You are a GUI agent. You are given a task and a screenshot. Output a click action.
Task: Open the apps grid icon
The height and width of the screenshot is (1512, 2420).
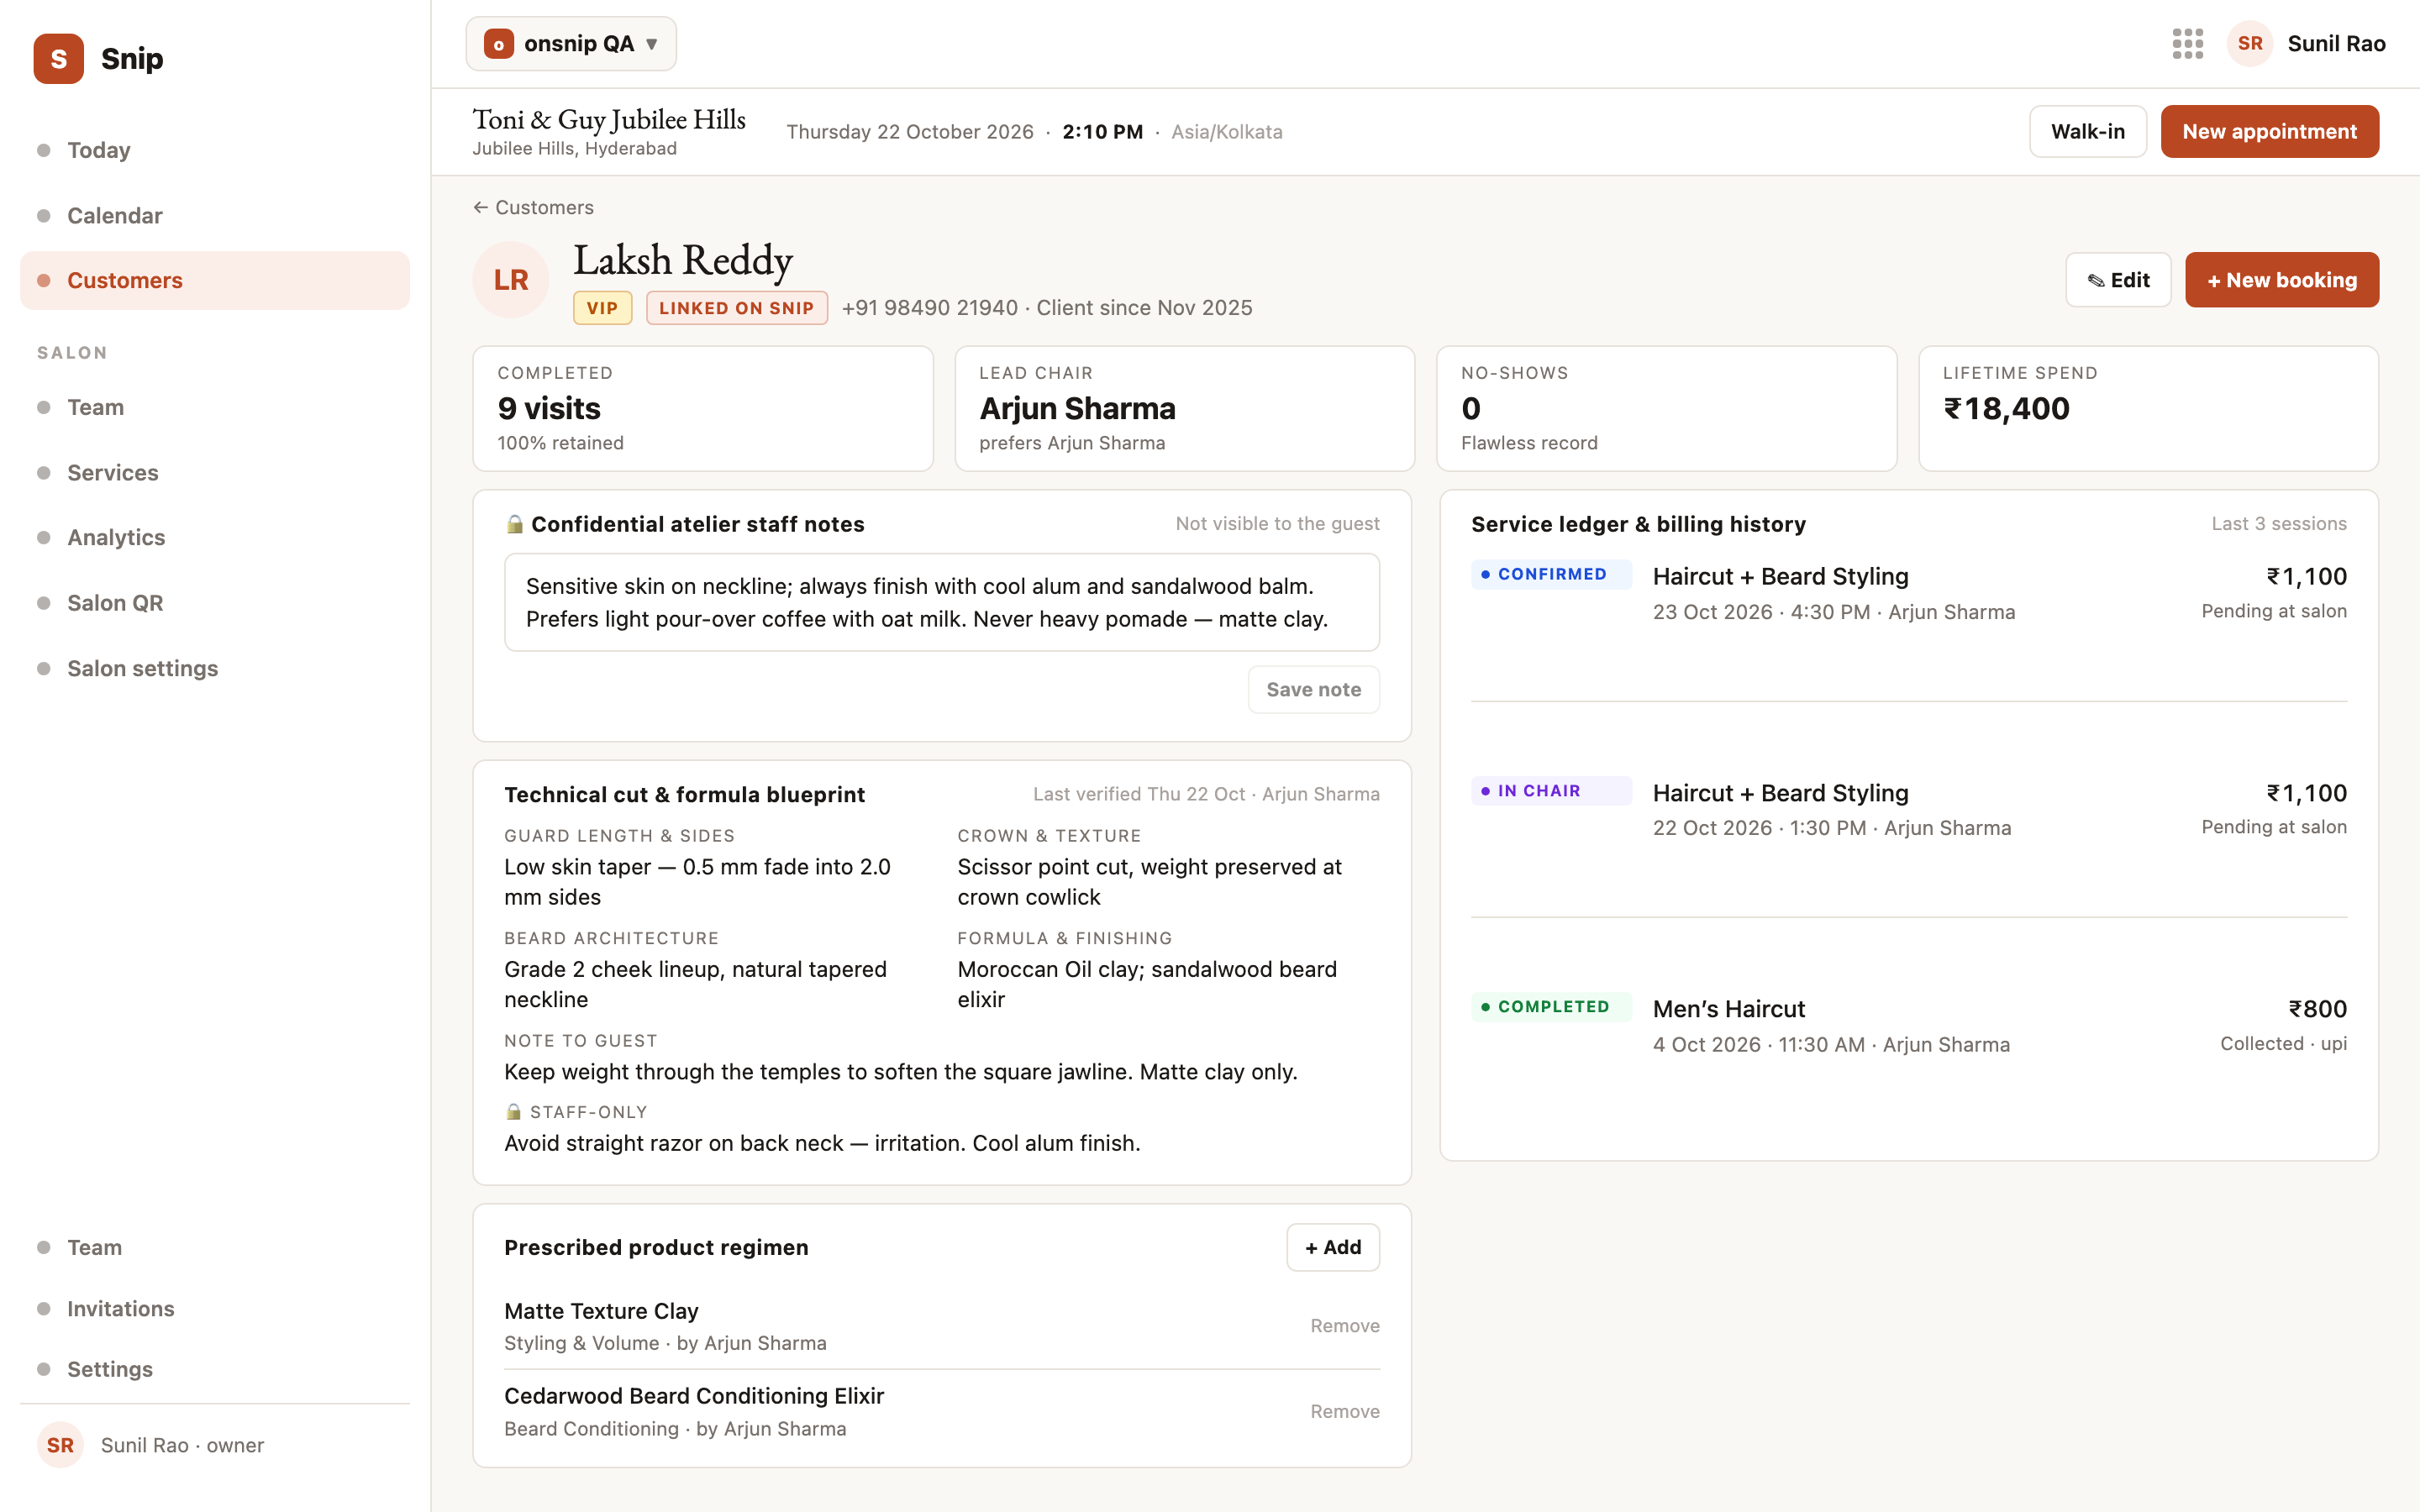[x=2187, y=44]
